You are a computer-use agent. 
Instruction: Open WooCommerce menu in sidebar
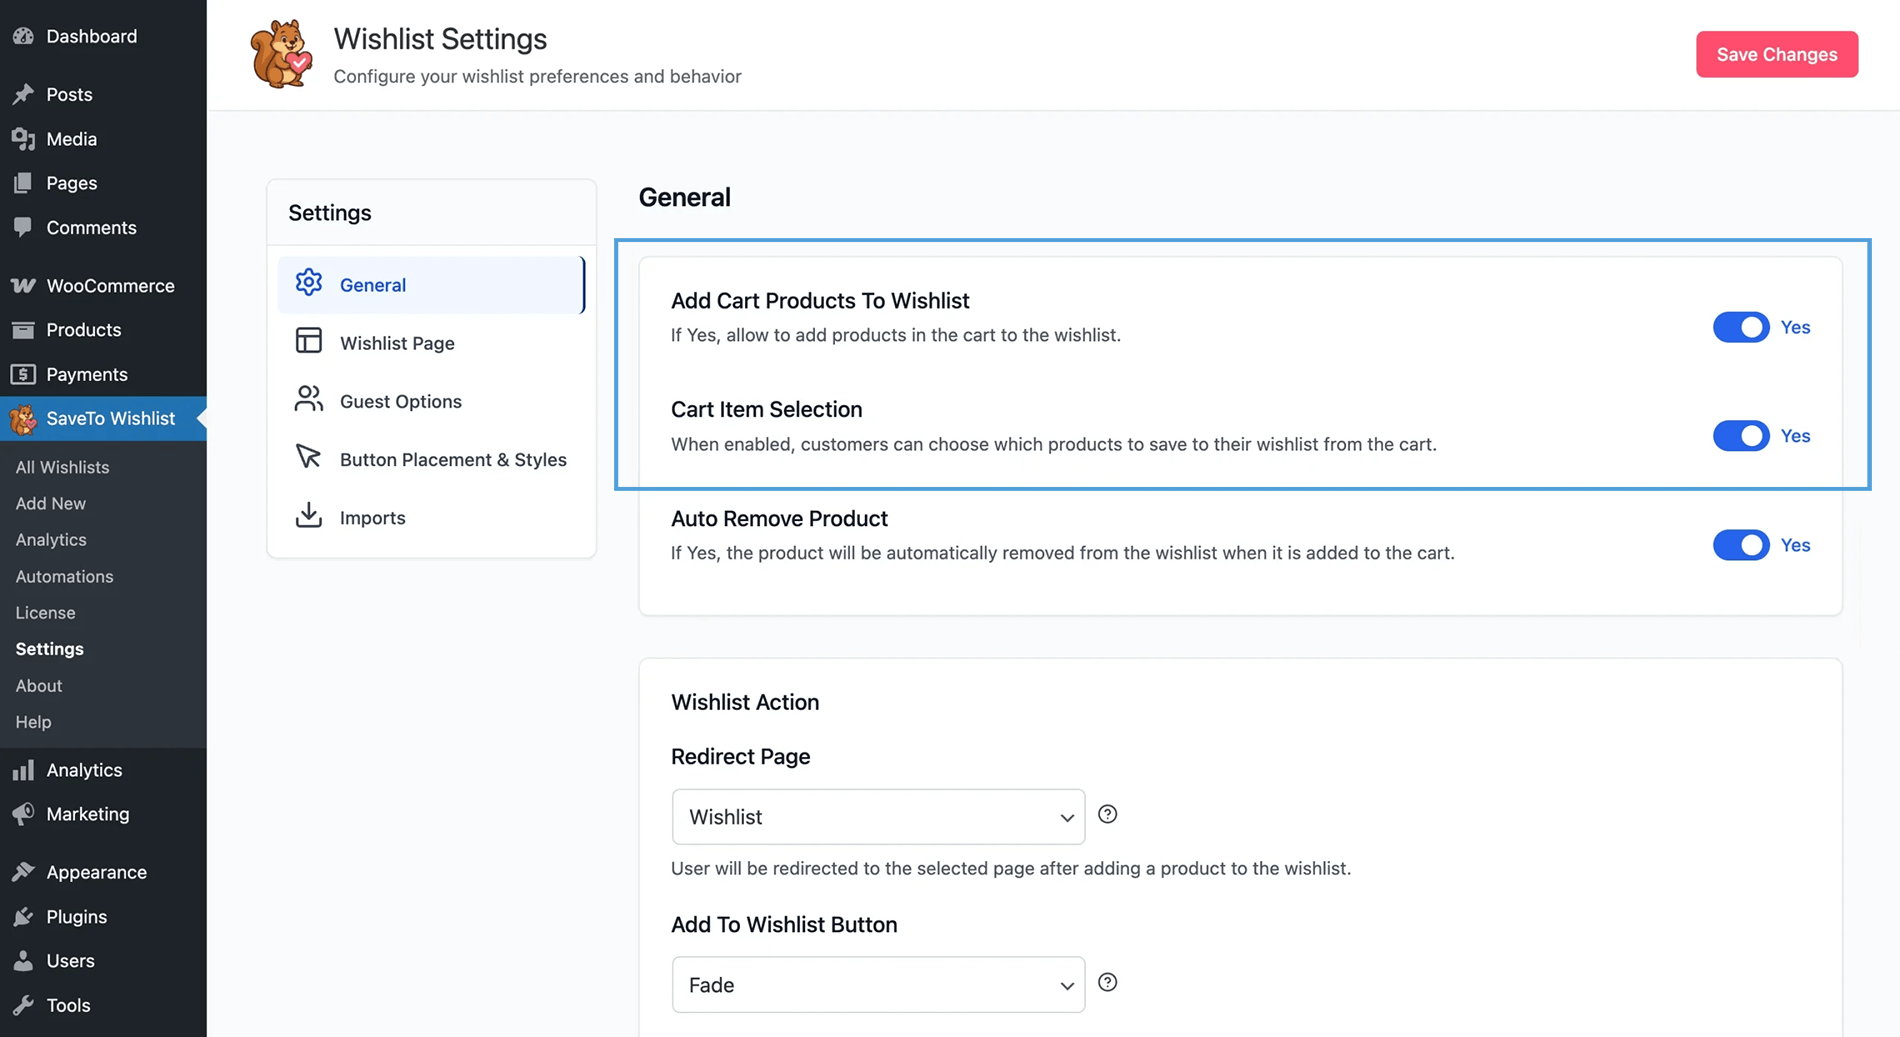[x=110, y=286]
